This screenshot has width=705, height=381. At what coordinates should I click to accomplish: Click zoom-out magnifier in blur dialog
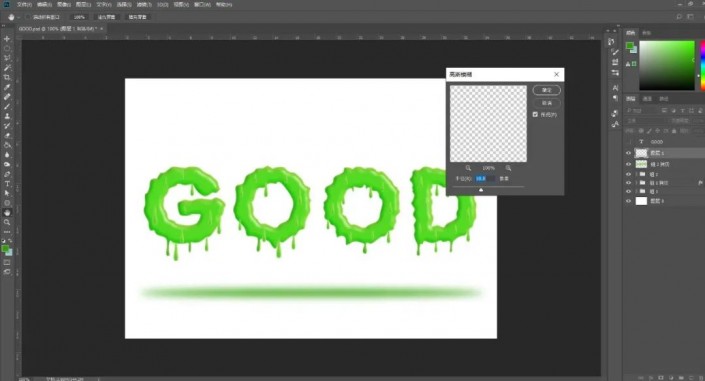coord(468,168)
